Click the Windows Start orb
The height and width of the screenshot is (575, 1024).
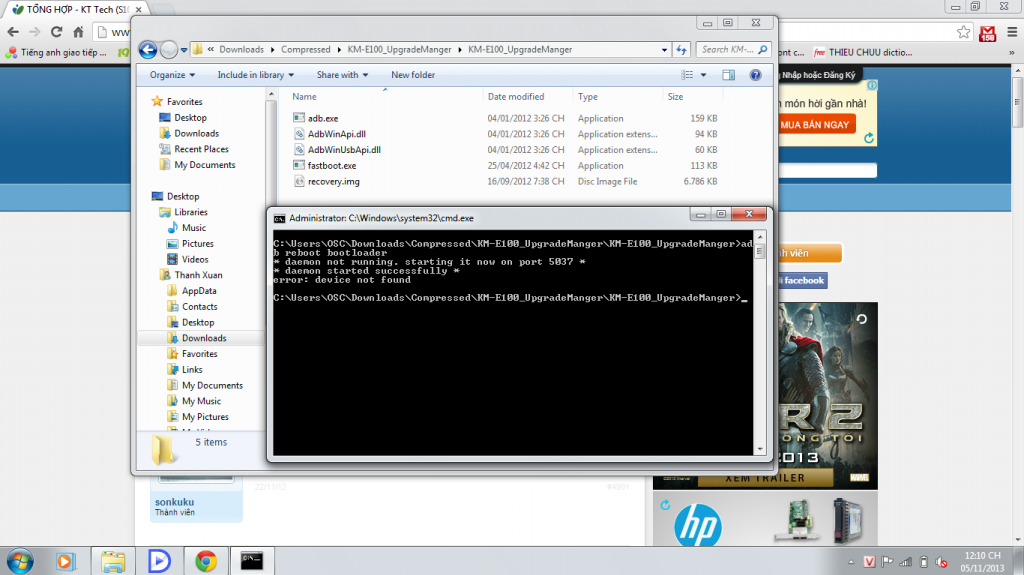[x=19, y=561]
